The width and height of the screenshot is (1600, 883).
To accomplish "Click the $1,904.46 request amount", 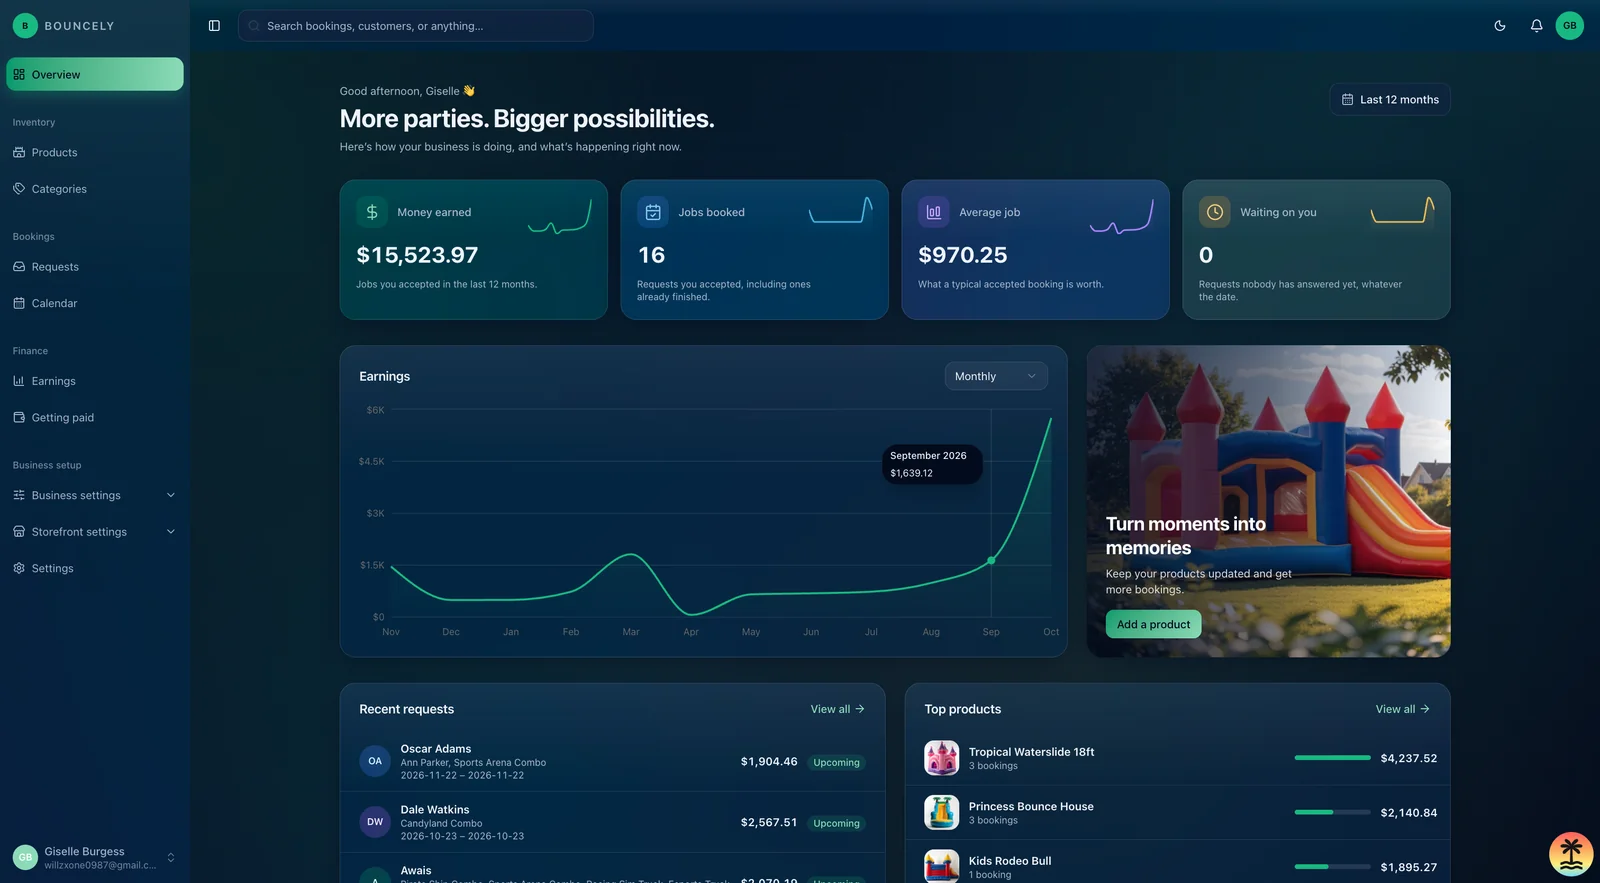I will point(769,762).
